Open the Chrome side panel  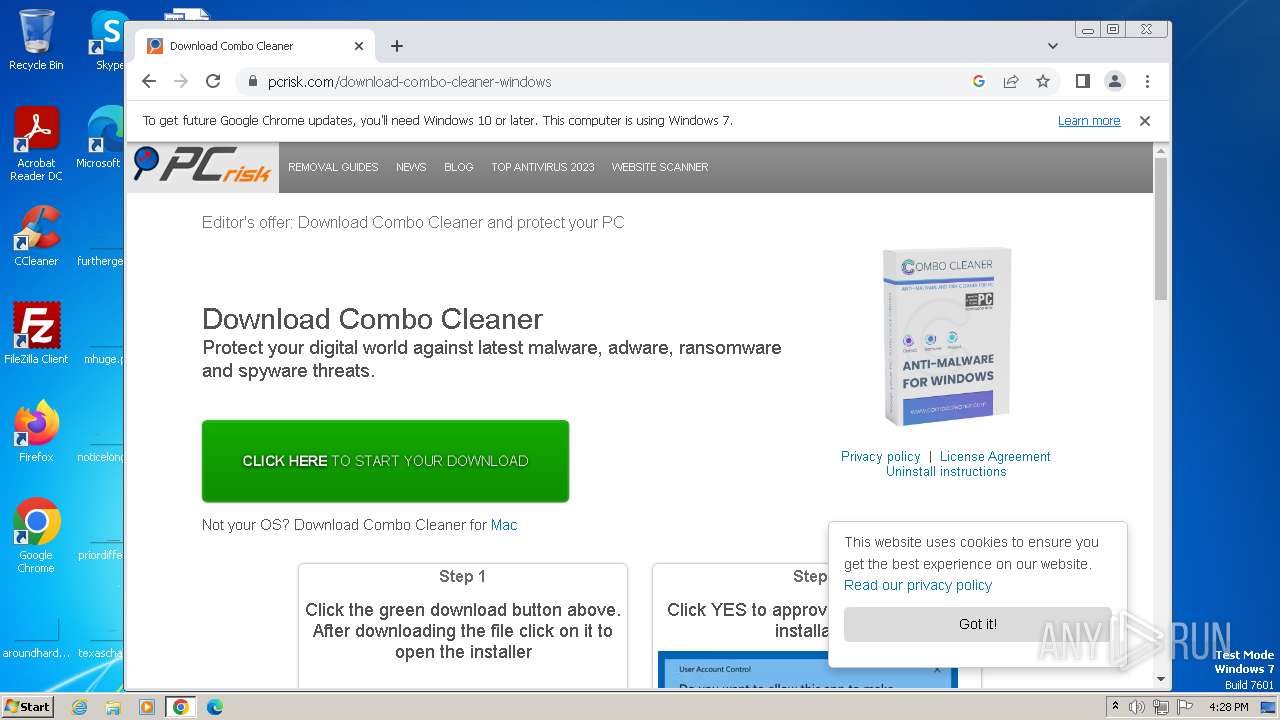(x=1082, y=81)
